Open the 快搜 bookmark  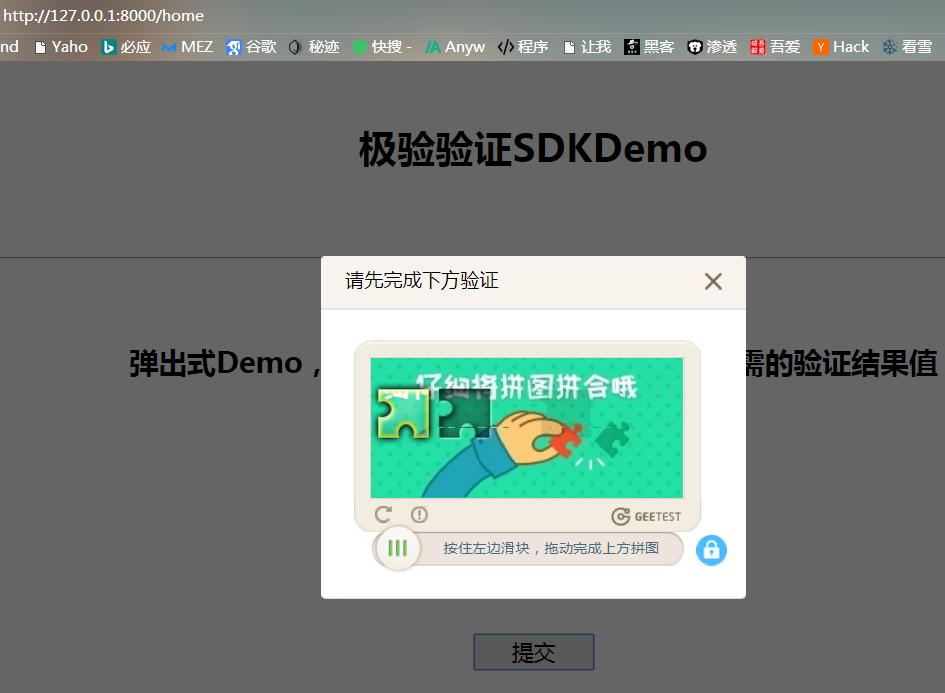tap(382, 47)
